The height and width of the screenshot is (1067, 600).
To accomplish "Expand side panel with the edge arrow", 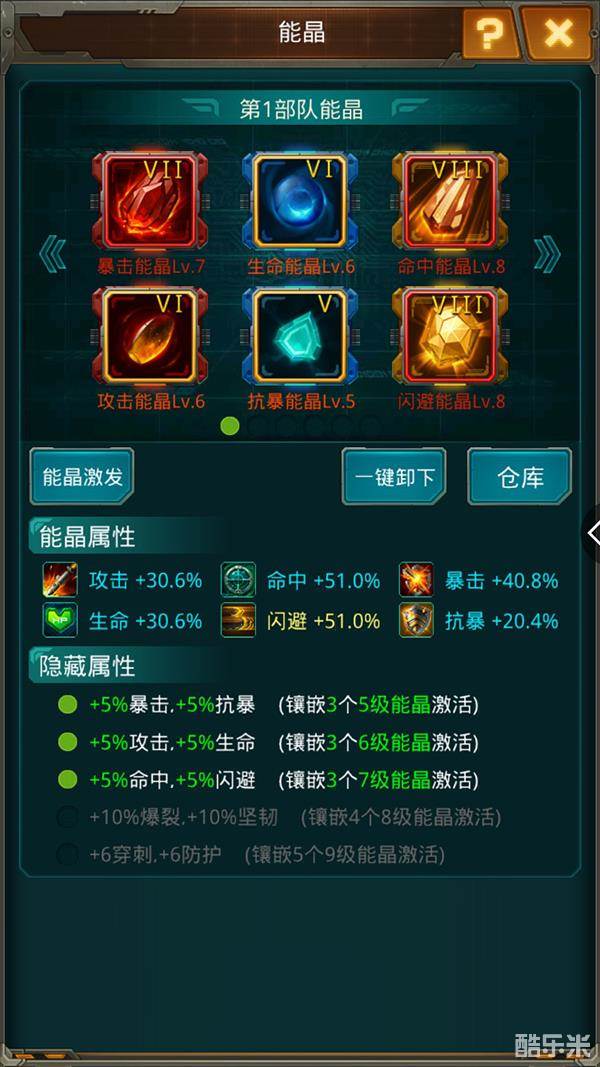I will pyautogui.click(x=592, y=534).
